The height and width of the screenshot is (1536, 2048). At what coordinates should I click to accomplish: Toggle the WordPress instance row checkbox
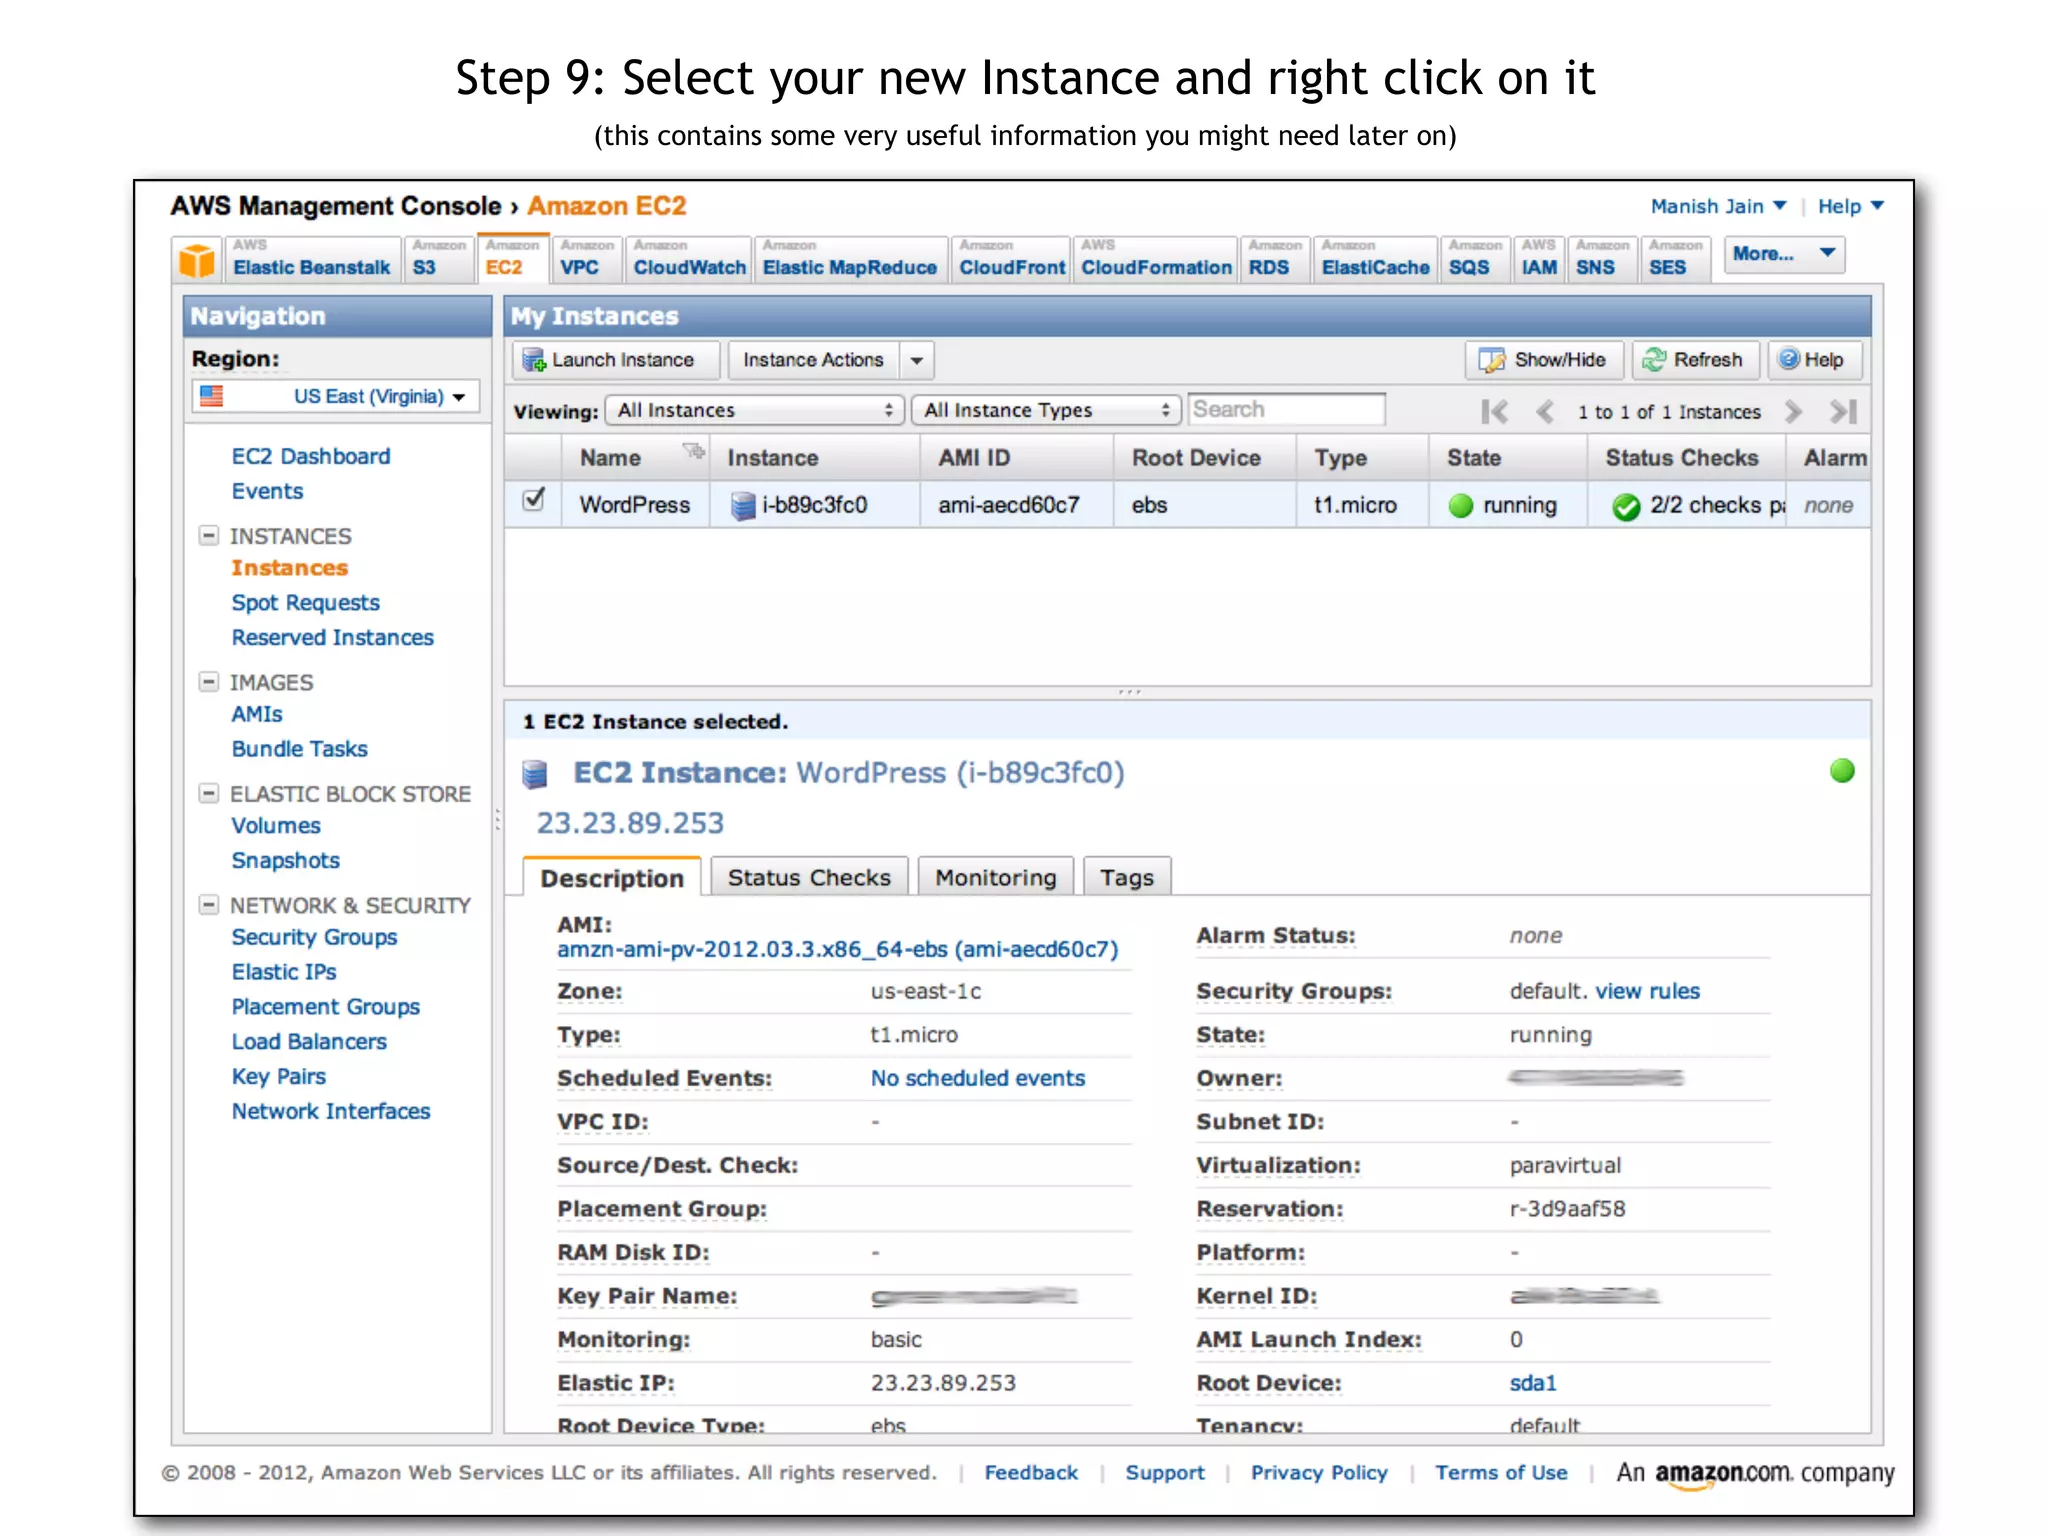click(x=534, y=499)
